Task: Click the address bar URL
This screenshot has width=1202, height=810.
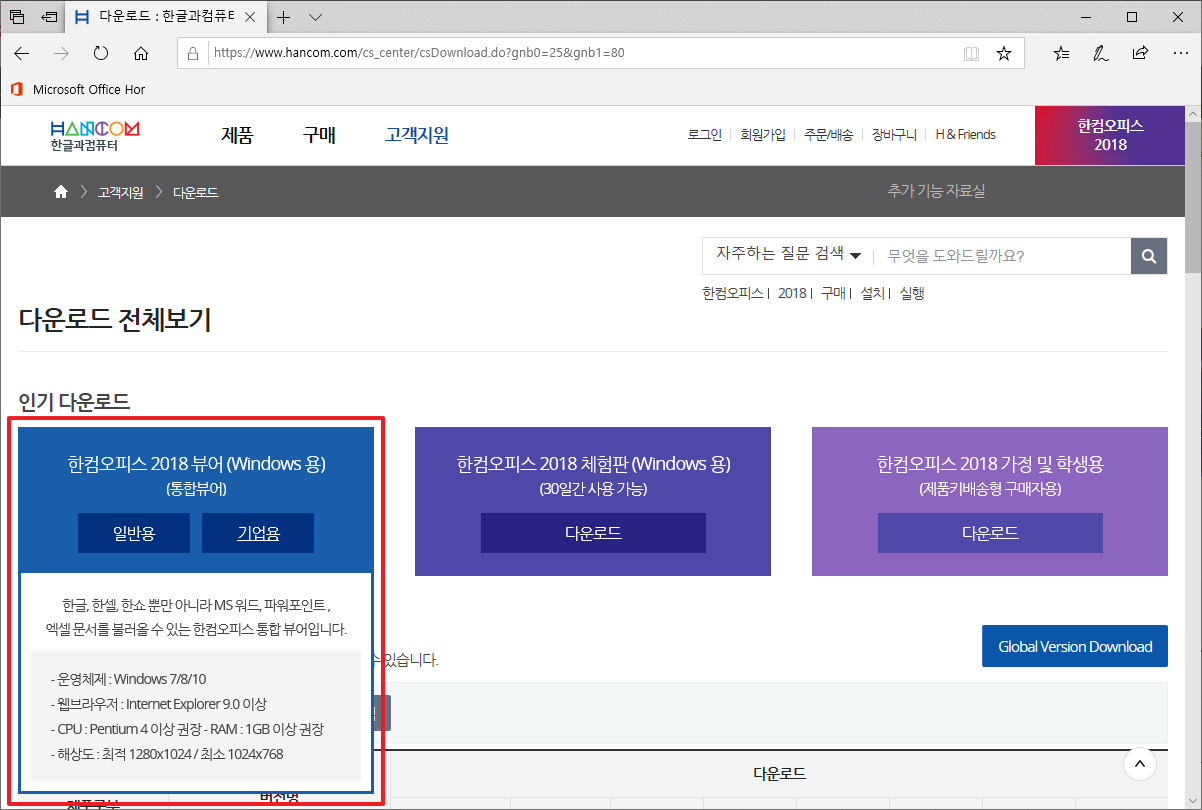Action: 418,53
